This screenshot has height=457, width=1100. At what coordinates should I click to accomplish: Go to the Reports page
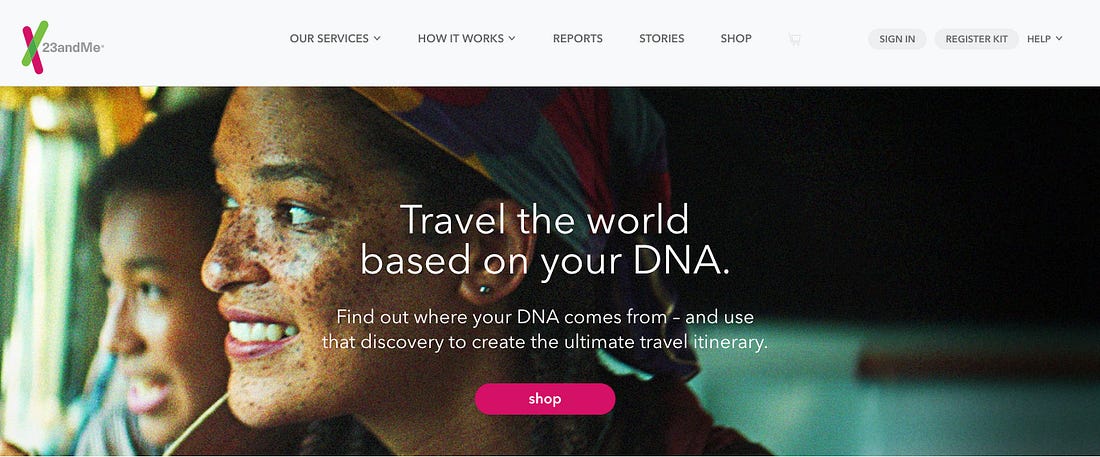577,39
